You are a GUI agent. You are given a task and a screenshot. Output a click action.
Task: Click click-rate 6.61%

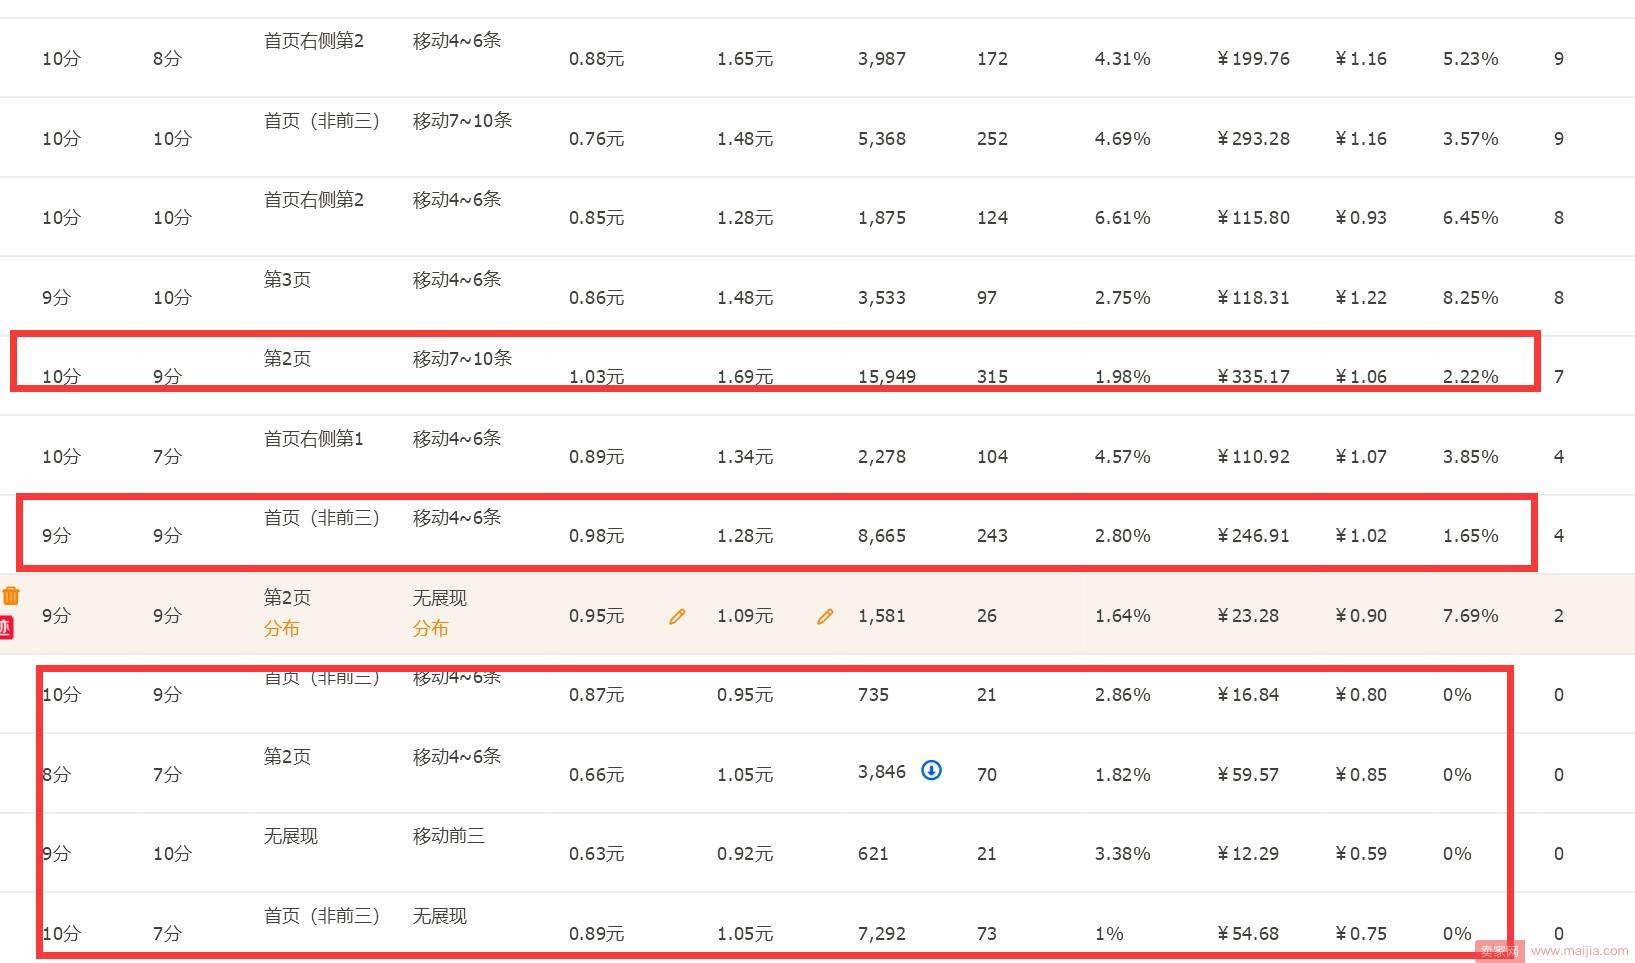tap(1122, 217)
